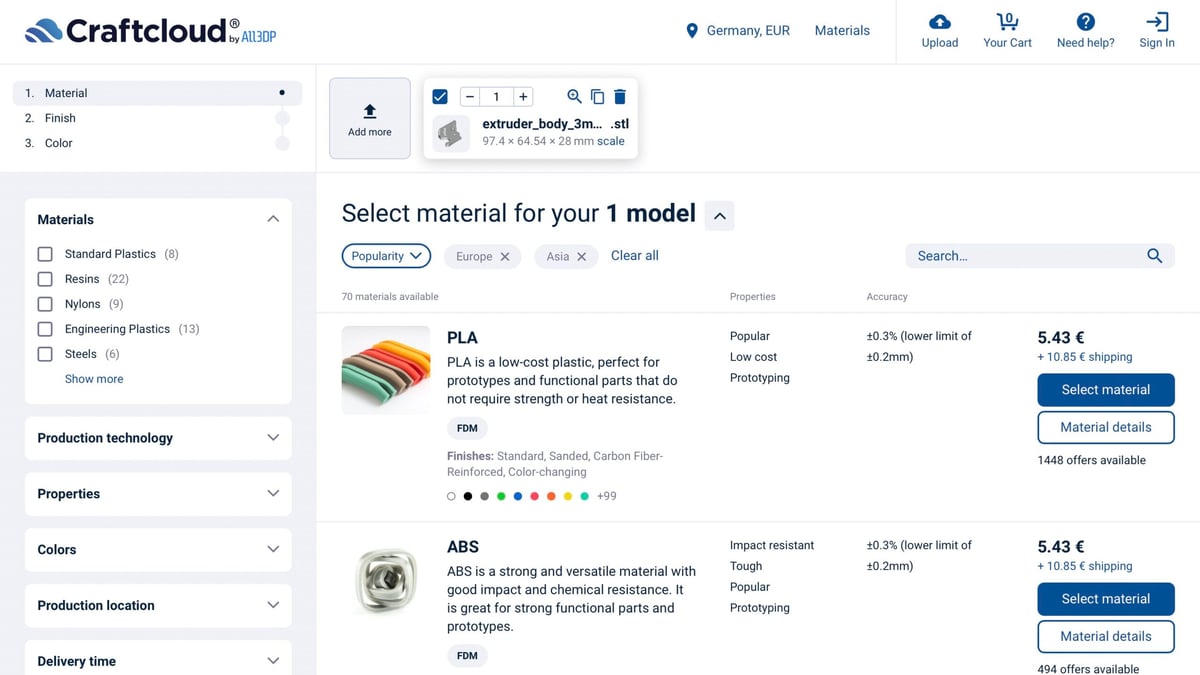Go to step 2 Finish
This screenshot has width=1200, height=675.
(157, 118)
